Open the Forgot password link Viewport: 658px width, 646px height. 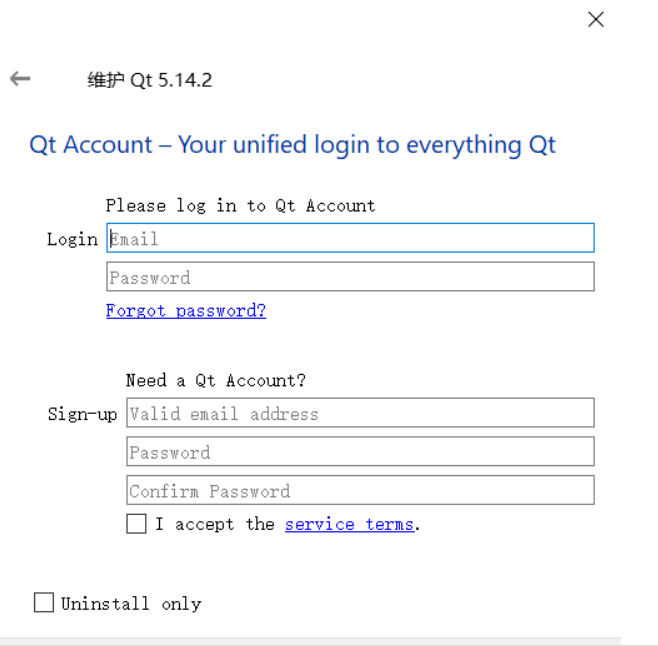click(186, 311)
